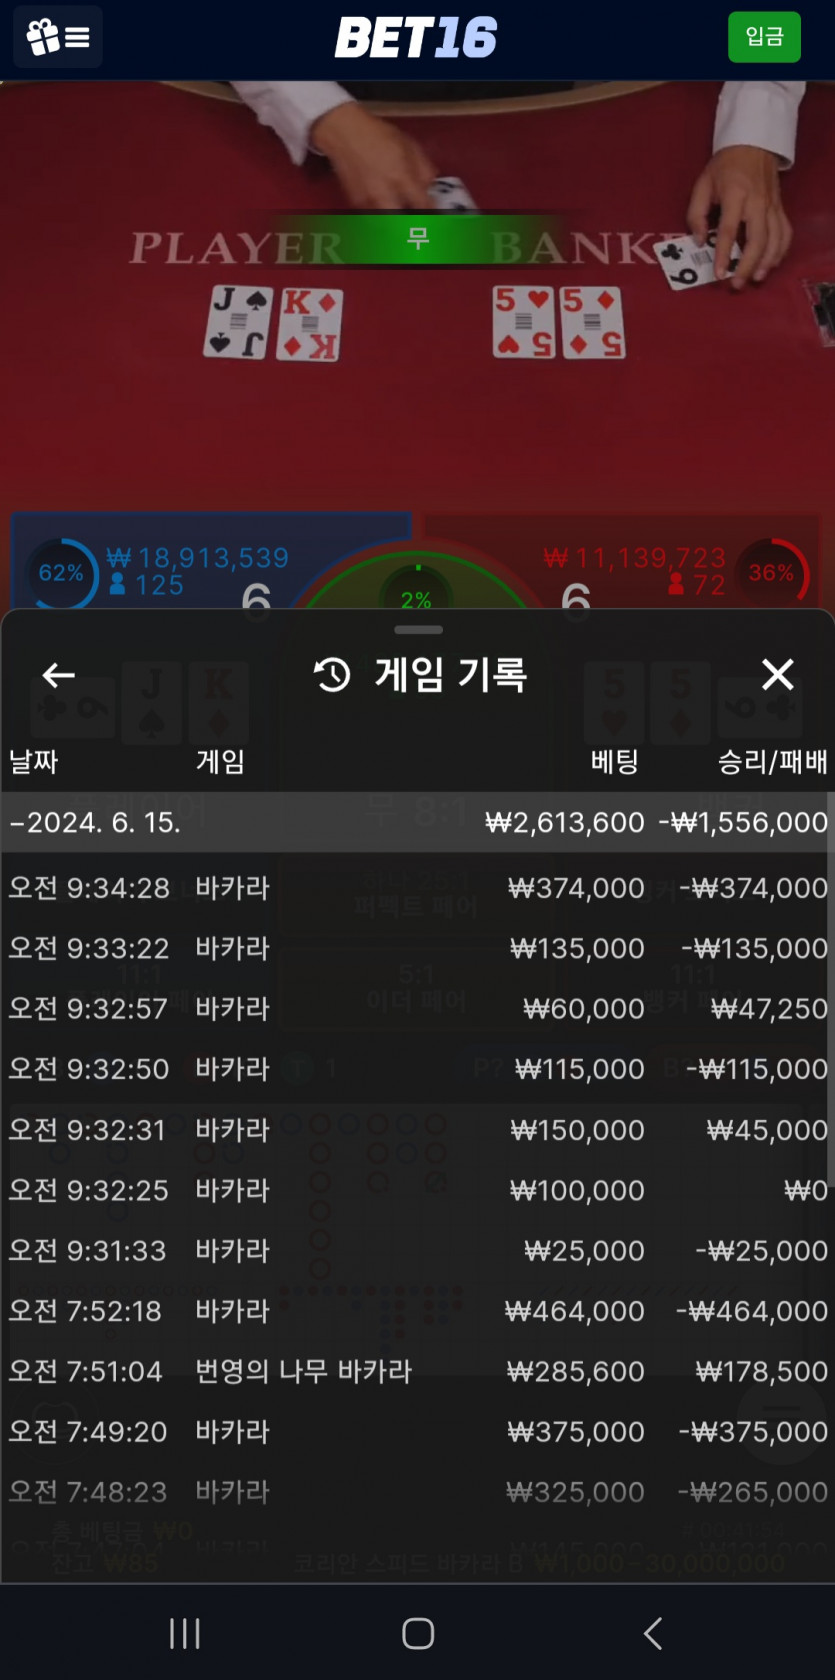The height and width of the screenshot is (1680, 835).
Task: Open the 번영의 나무 바카라 record
Action: coord(417,1371)
